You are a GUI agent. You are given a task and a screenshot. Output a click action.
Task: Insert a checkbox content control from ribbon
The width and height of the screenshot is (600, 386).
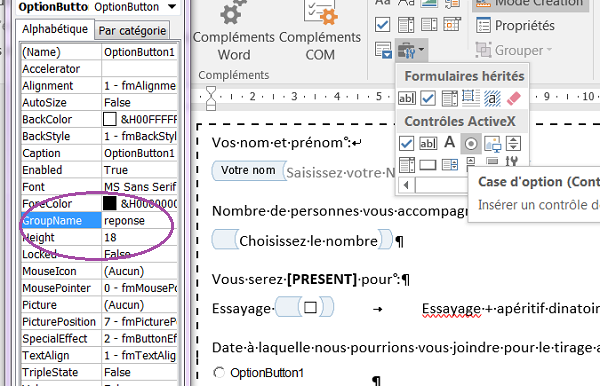point(383,25)
